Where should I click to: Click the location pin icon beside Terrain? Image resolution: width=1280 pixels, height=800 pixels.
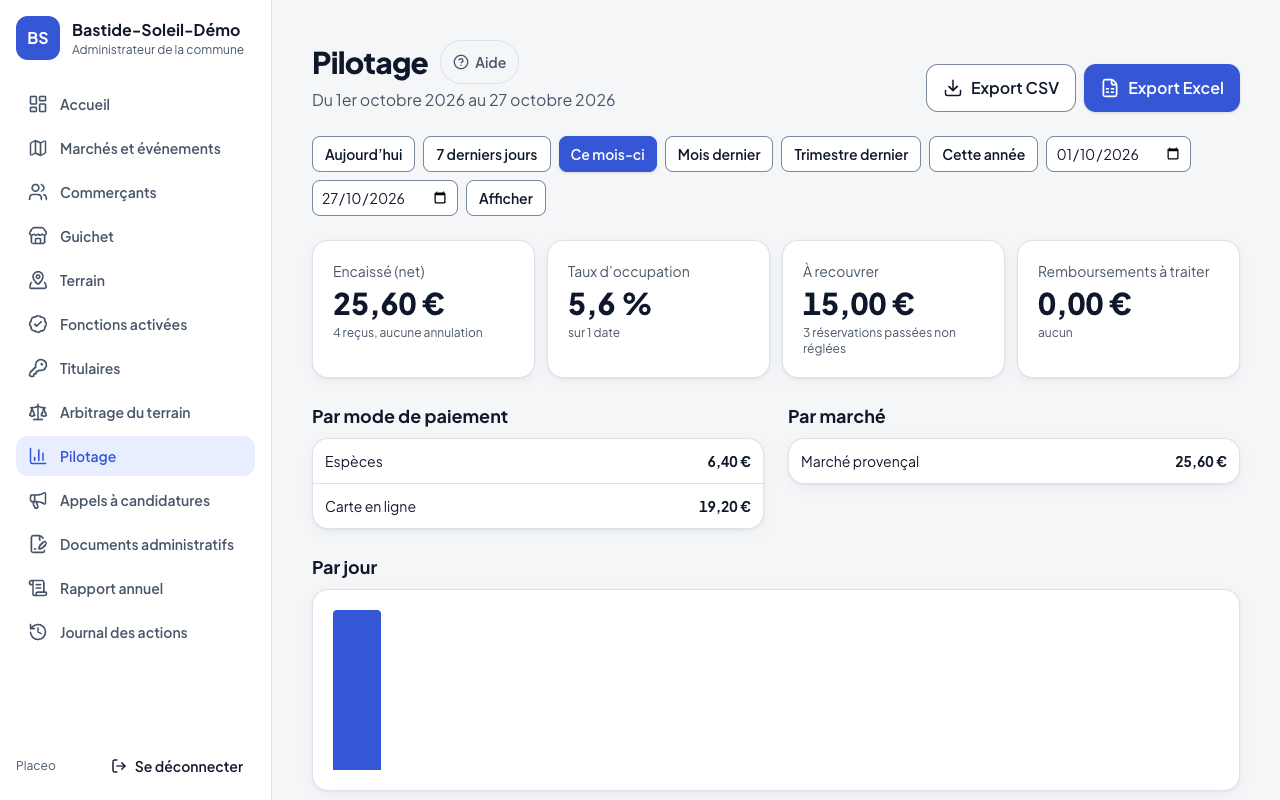pyautogui.click(x=38, y=280)
